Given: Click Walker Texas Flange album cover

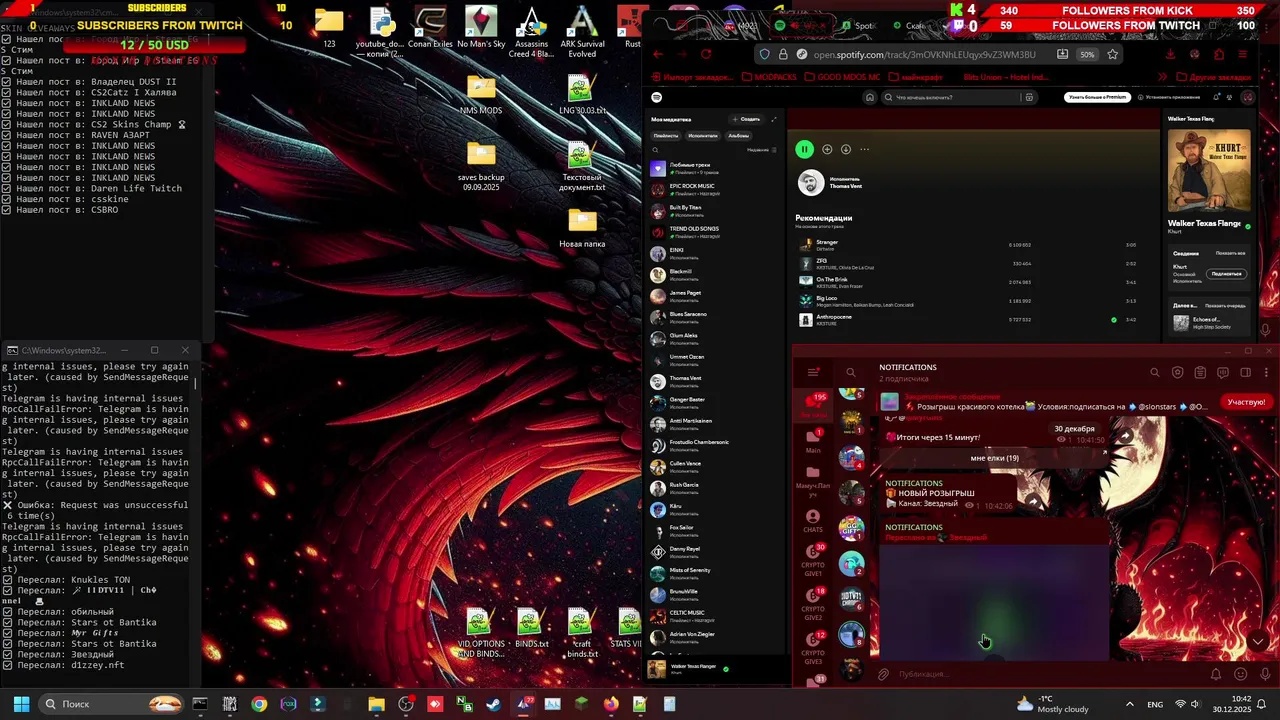Looking at the screenshot, I should tap(1208, 170).
